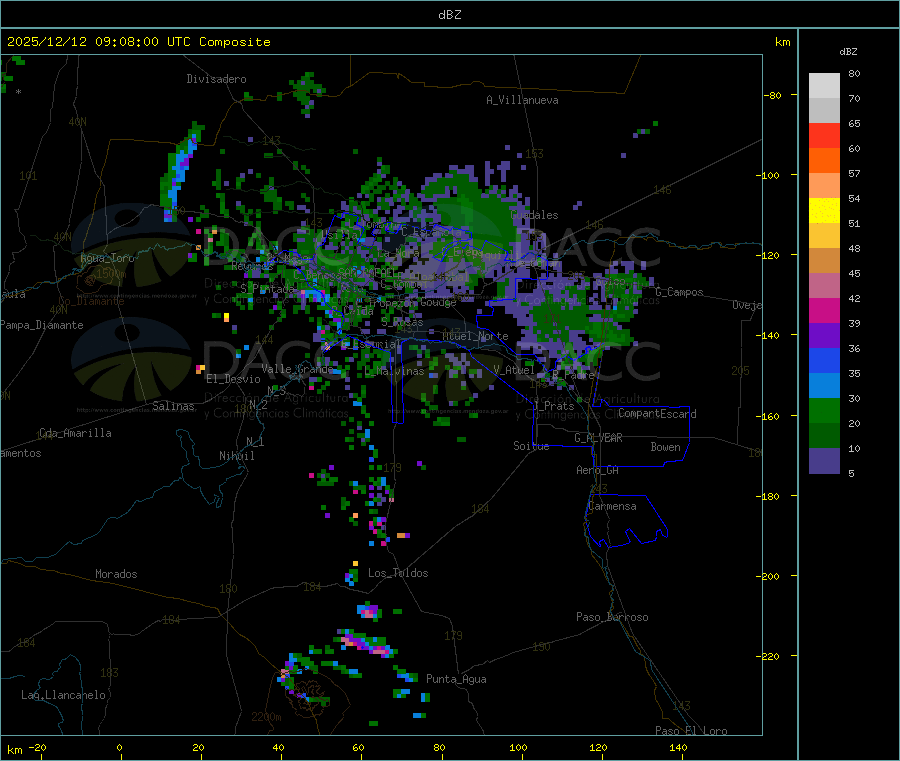
Task: Click the bright yellow 51-54 dBZ legend swatch
Action: point(824,211)
